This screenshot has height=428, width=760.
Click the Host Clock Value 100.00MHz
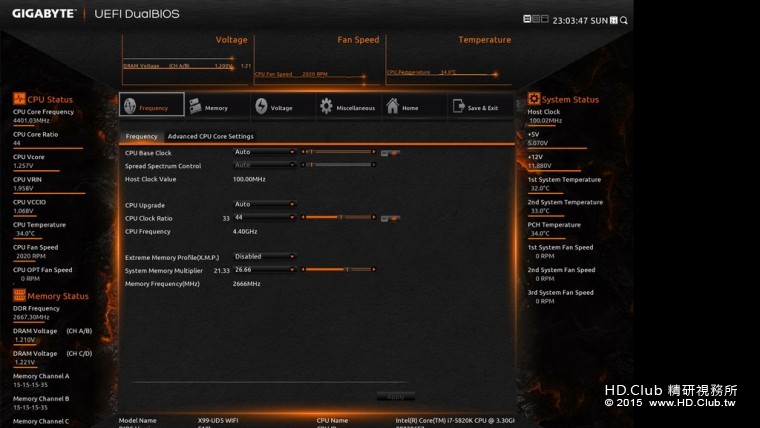[x=249, y=179]
